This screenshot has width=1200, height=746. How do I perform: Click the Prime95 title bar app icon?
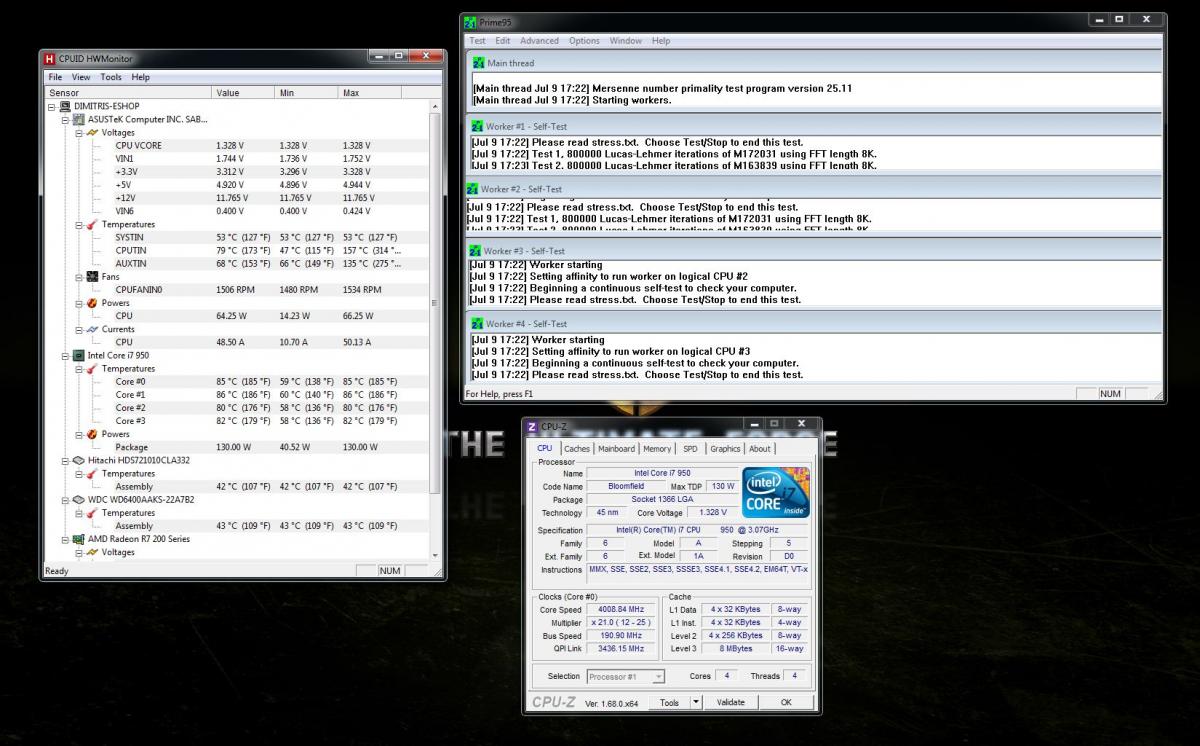pos(471,22)
